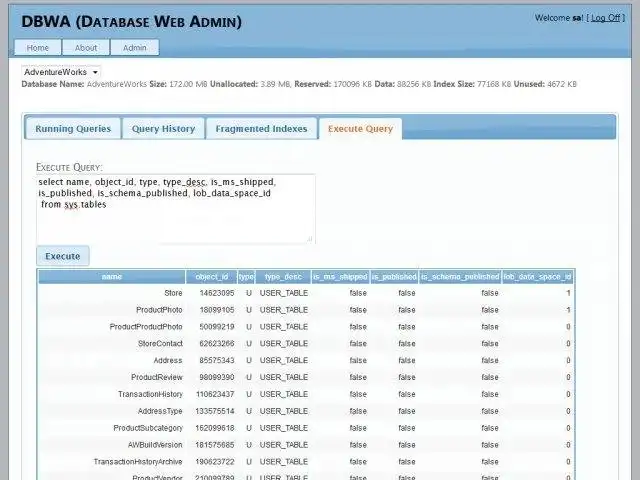This screenshot has width=640, height=480.
Task: Select the AddressType name cell
Action: pos(160,411)
